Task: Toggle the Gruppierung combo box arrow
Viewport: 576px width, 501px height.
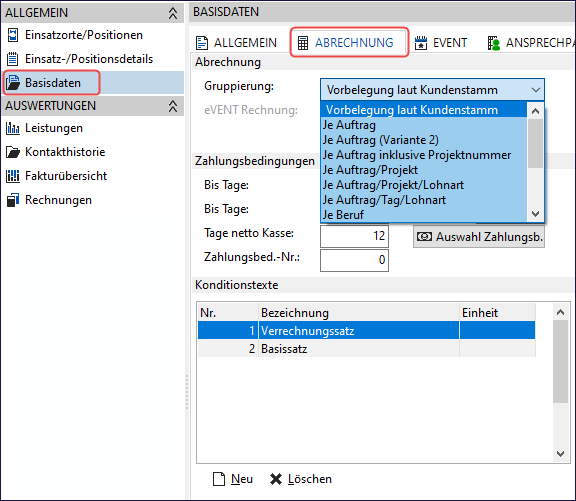Action: click(536, 90)
